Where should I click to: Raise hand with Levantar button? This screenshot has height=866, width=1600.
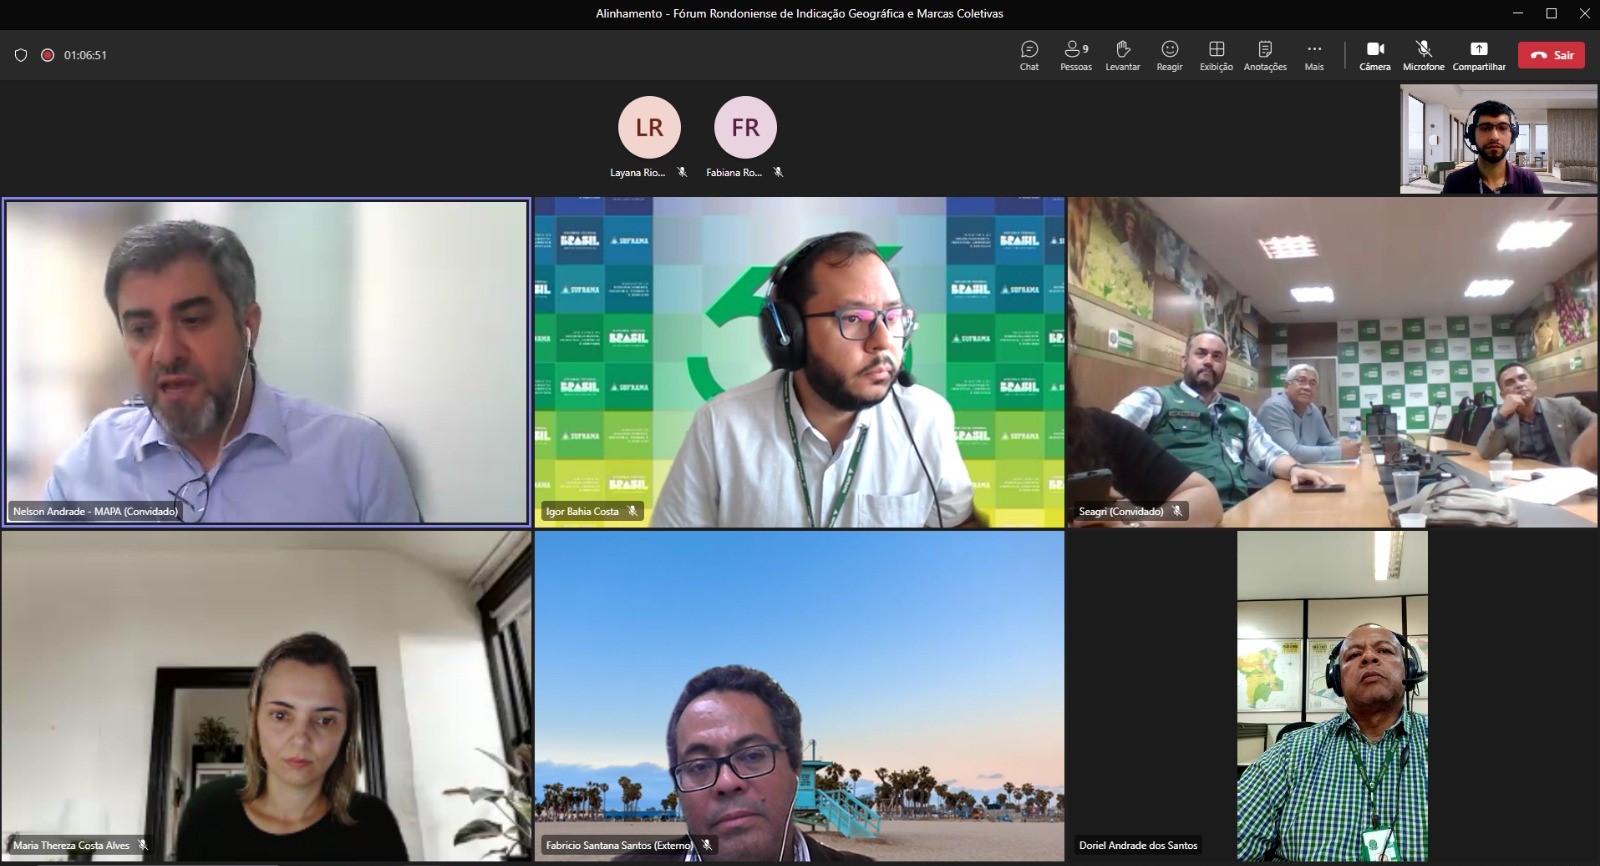pos(1122,55)
